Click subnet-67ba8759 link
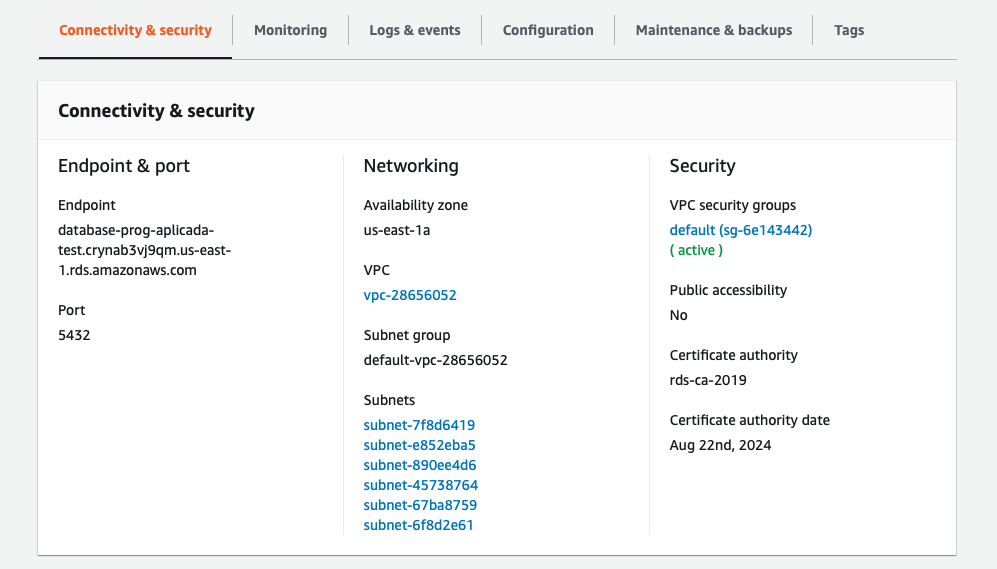 [420, 505]
